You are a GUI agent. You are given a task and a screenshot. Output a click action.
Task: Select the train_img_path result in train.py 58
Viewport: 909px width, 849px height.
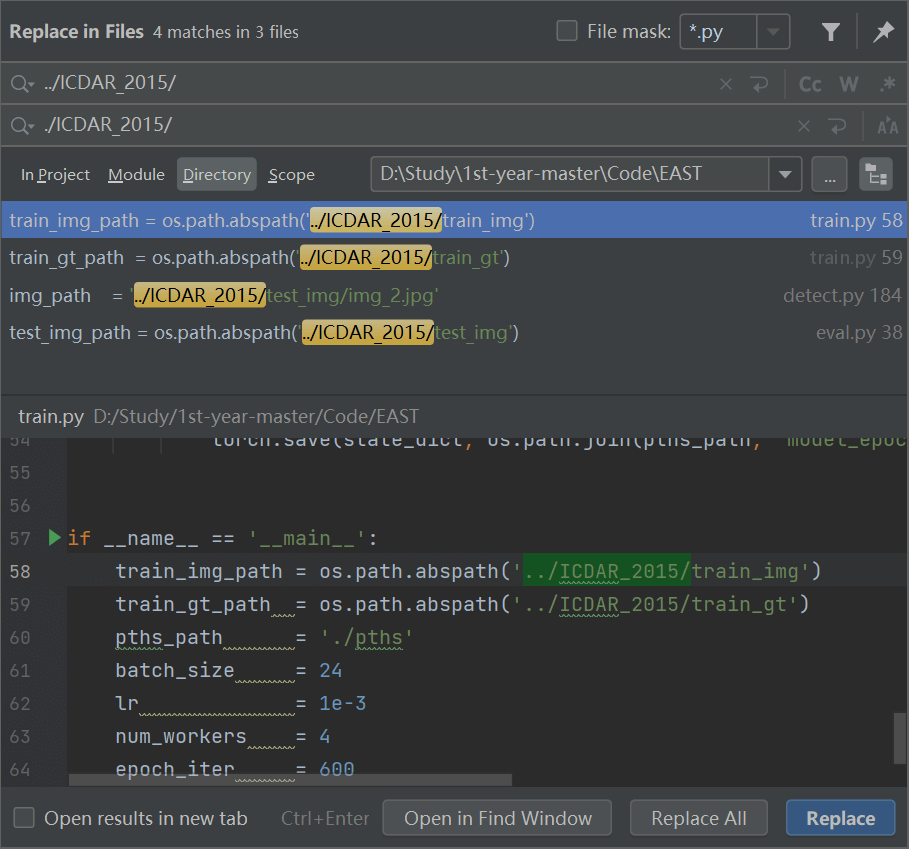[x=454, y=220]
